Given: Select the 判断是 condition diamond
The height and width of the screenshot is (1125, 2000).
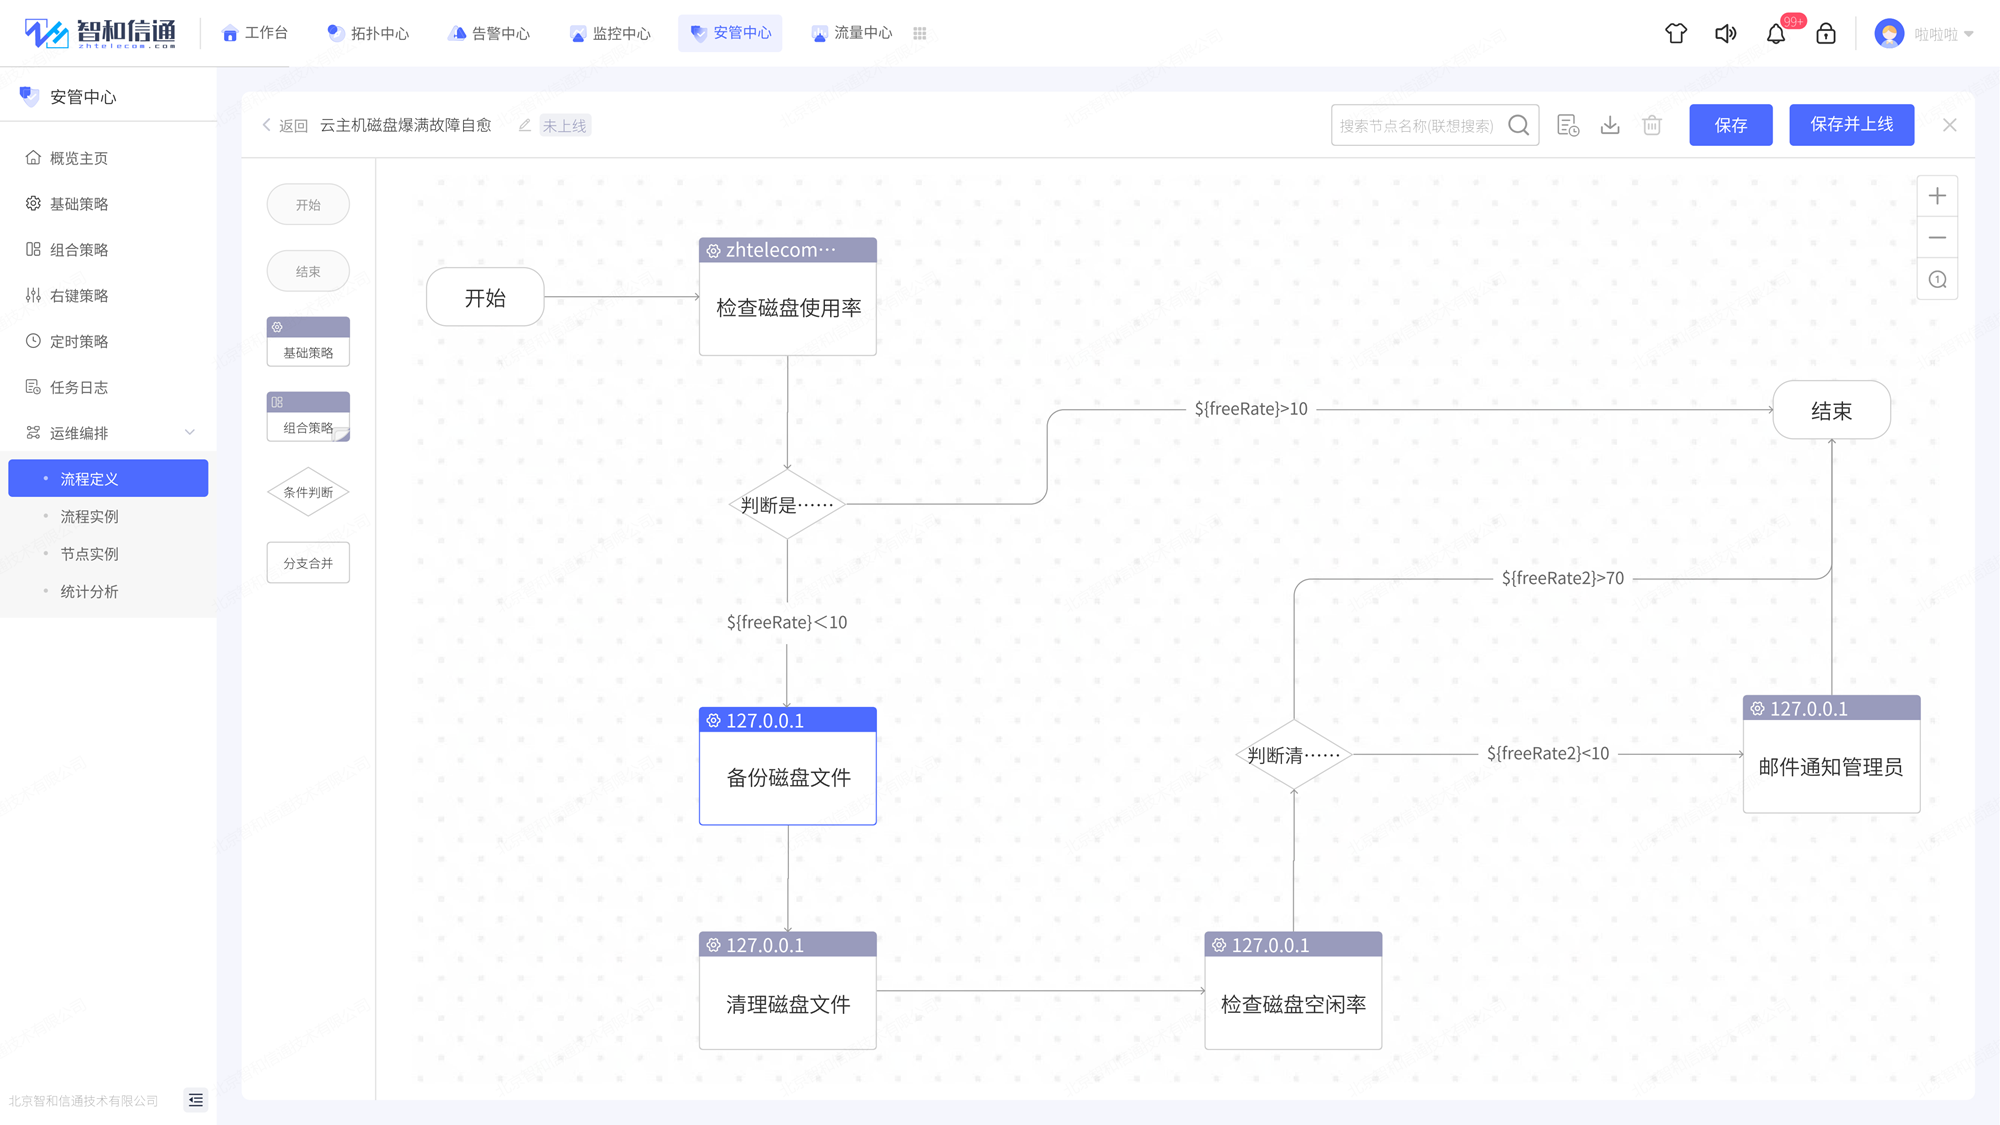Looking at the screenshot, I should click(787, 505).
